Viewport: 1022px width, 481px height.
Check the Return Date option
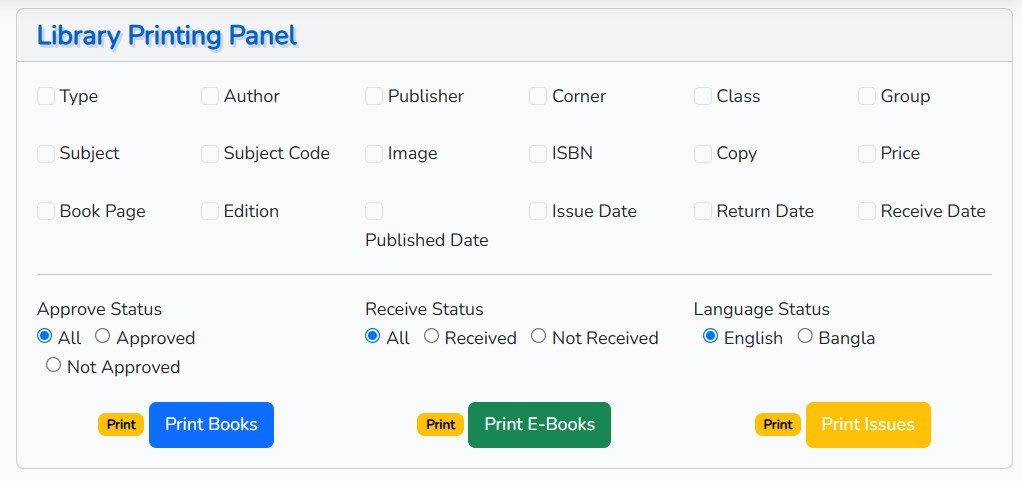tap(703, 211)
